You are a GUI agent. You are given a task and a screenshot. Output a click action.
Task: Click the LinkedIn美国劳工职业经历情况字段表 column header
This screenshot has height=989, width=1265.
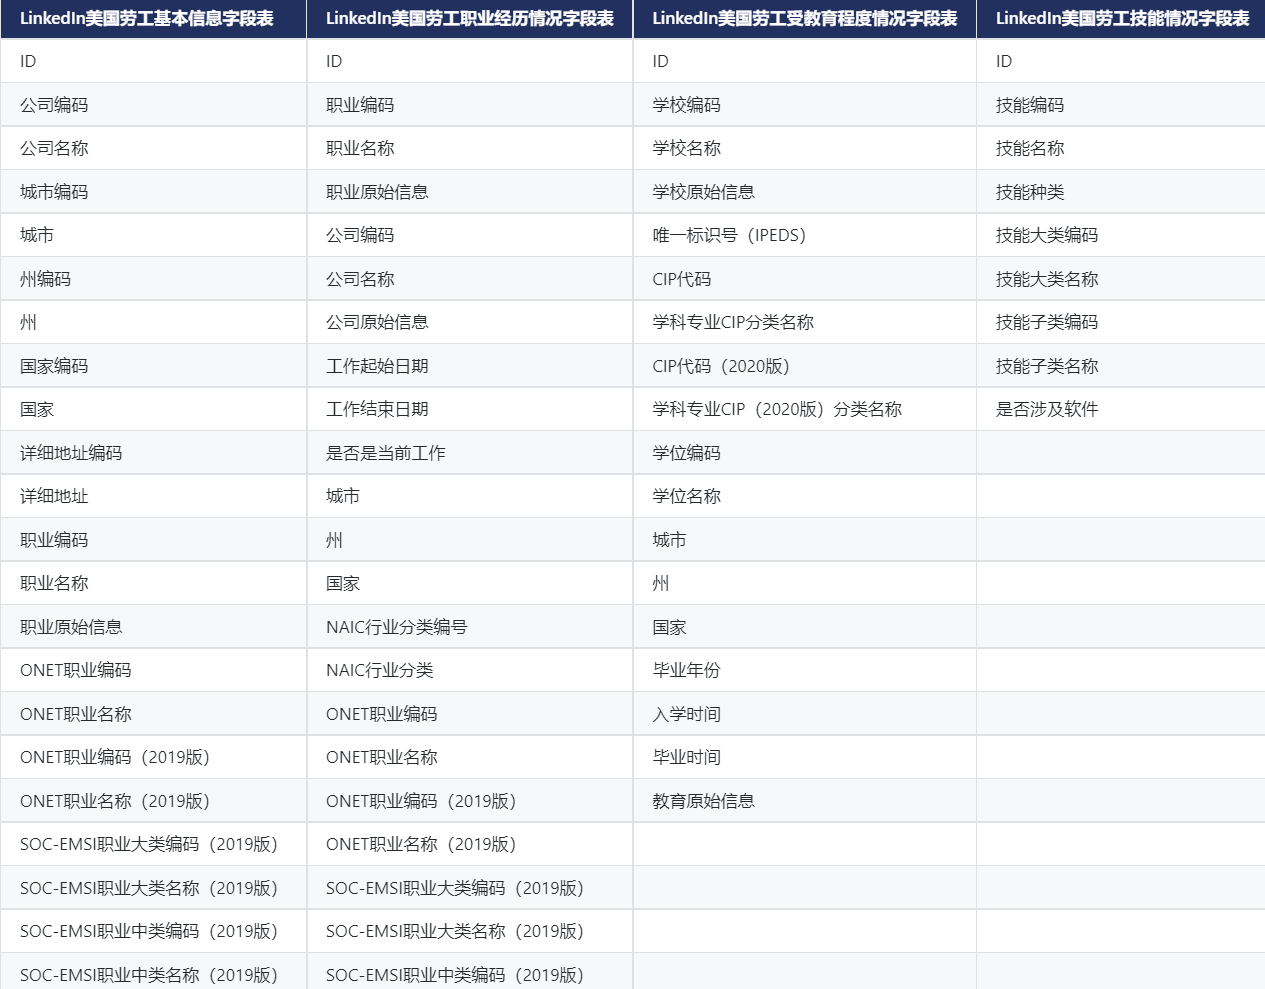(470, 19)
